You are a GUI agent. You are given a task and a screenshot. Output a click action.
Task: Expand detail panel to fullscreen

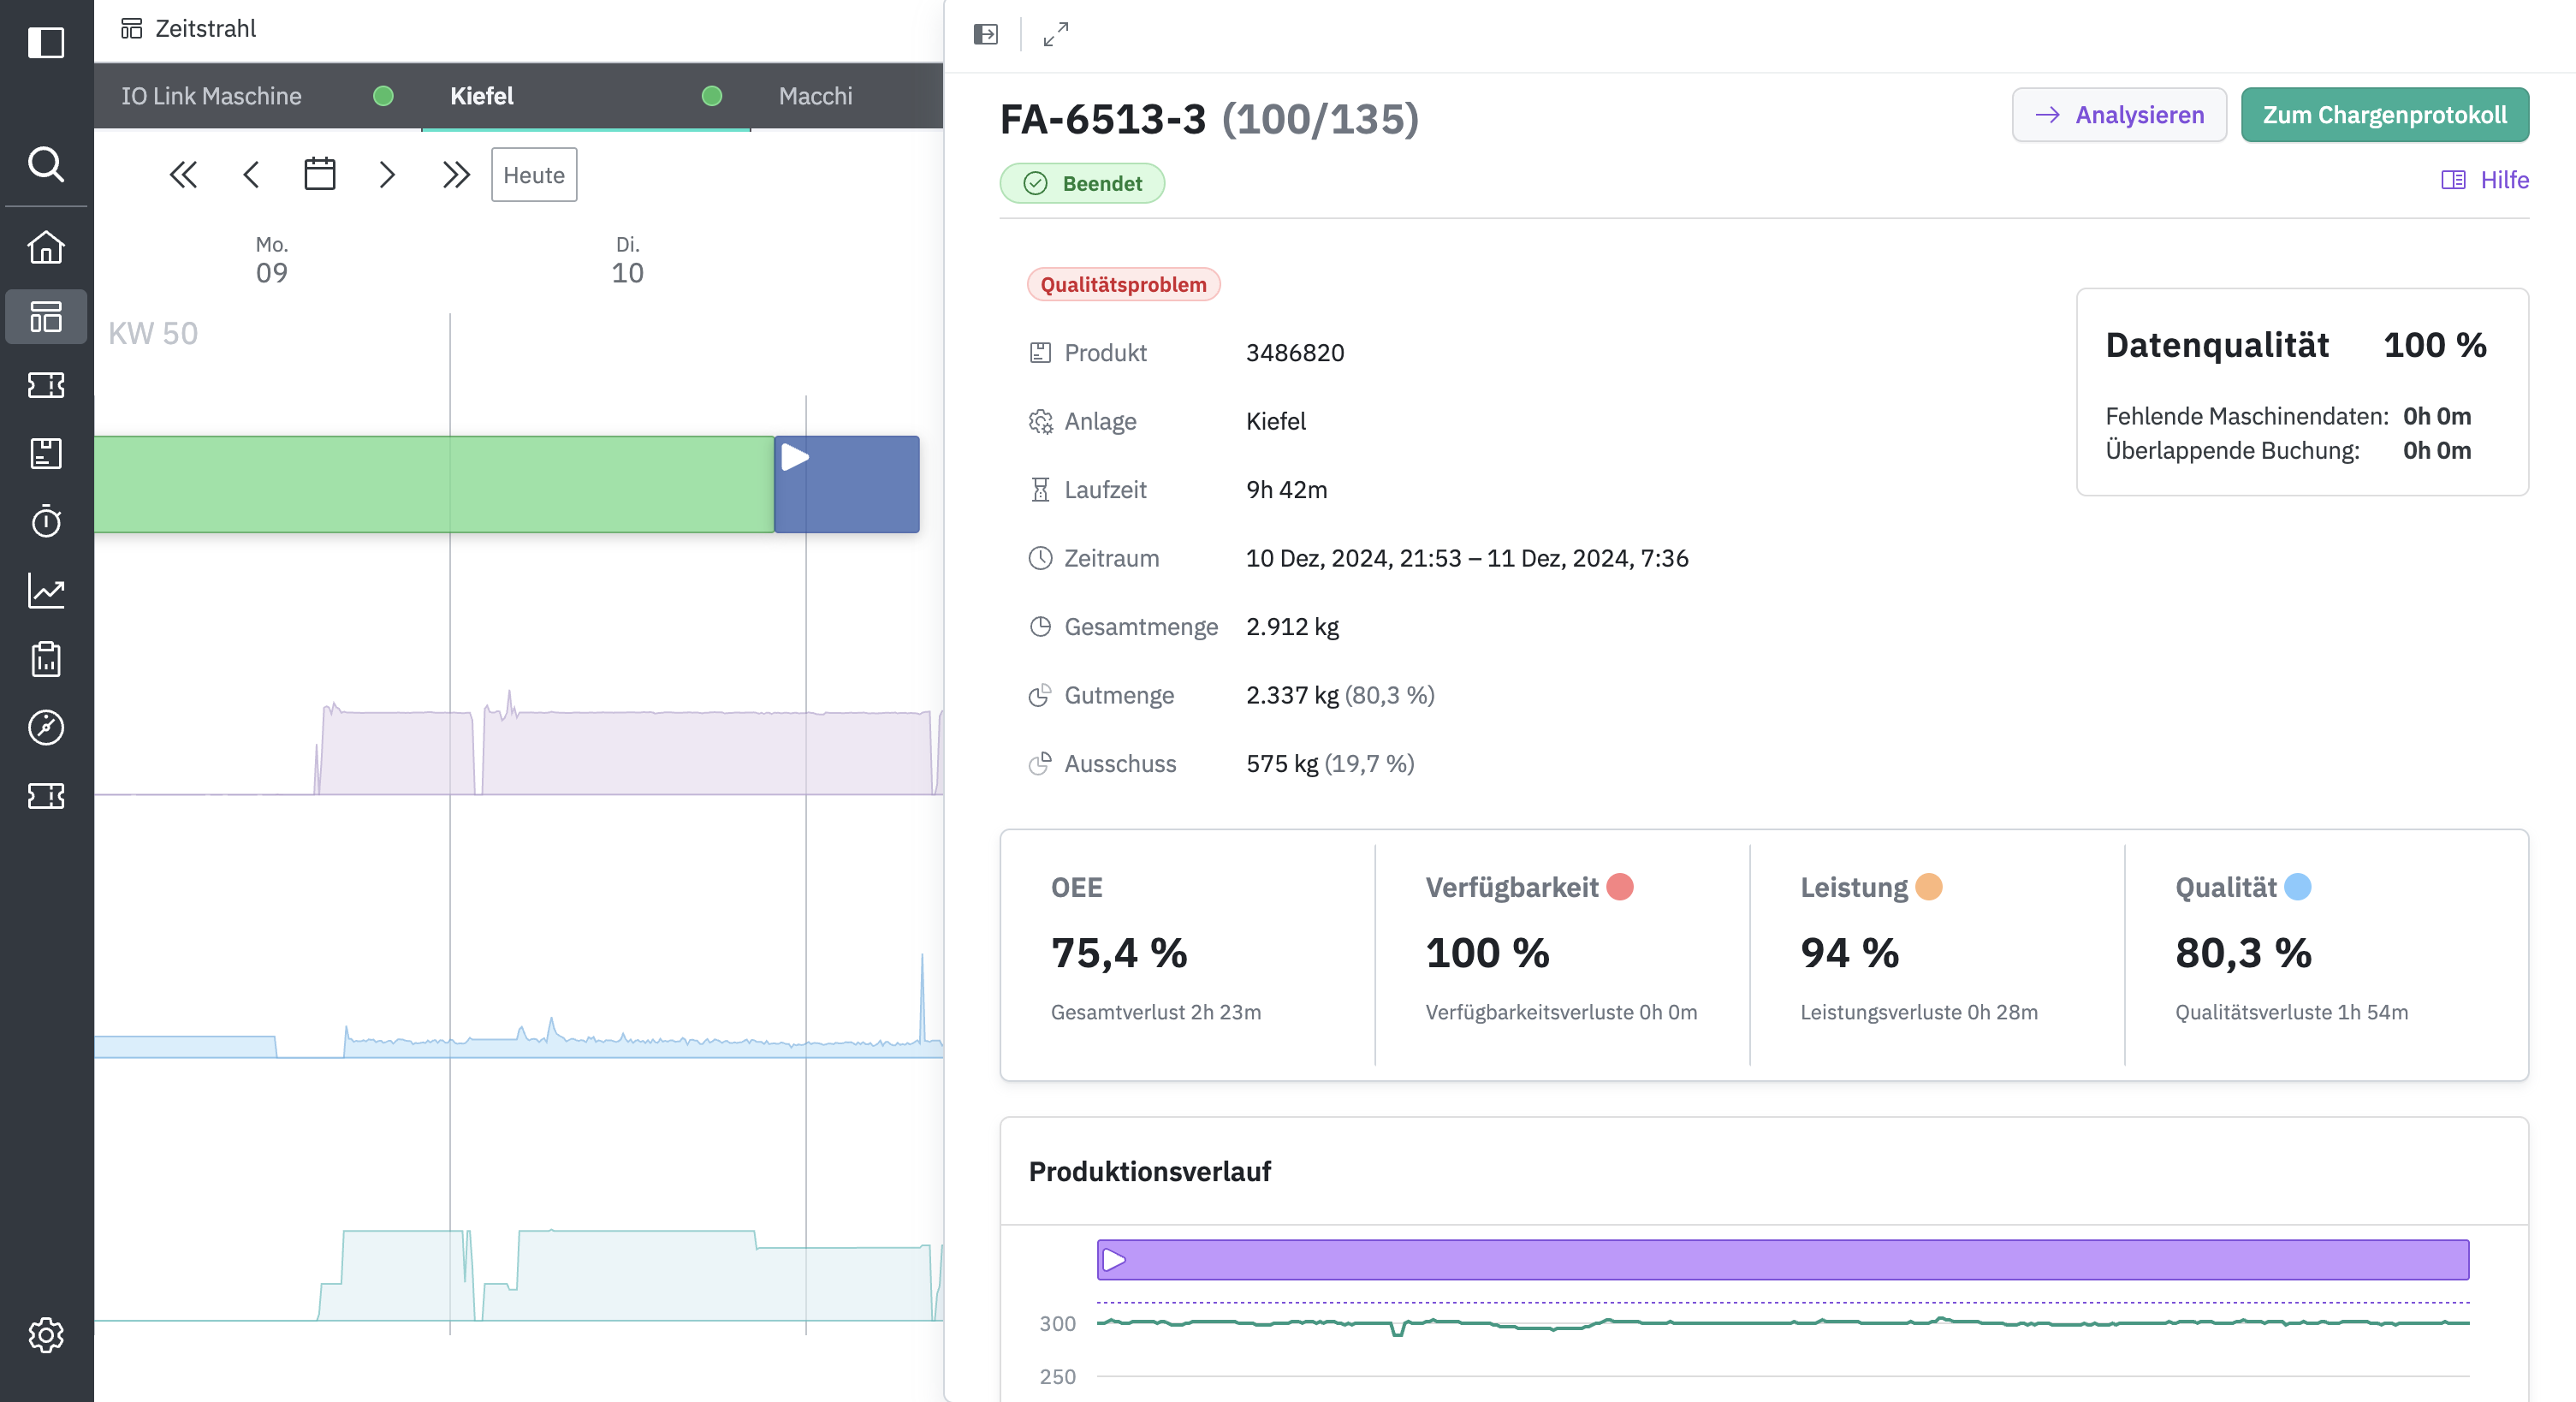pyautogui.click(x=1055, y=34)
